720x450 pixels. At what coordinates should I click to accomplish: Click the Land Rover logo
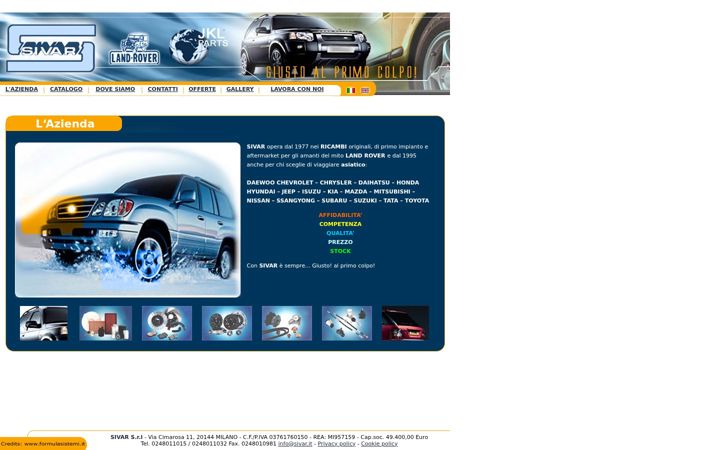pyautogui.click(x=135, y=49)
